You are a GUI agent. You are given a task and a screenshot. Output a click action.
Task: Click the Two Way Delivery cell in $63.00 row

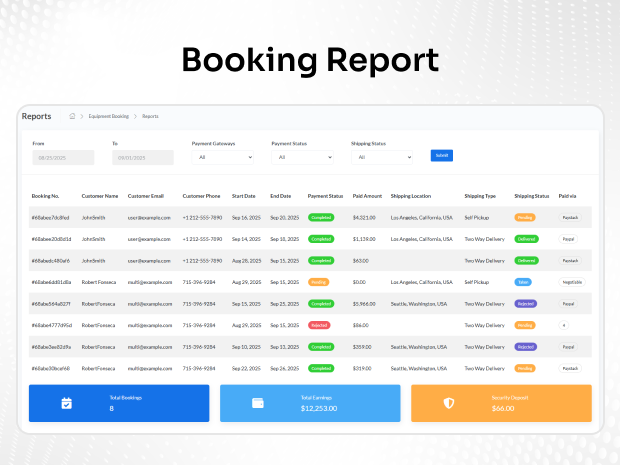(484, 261)
